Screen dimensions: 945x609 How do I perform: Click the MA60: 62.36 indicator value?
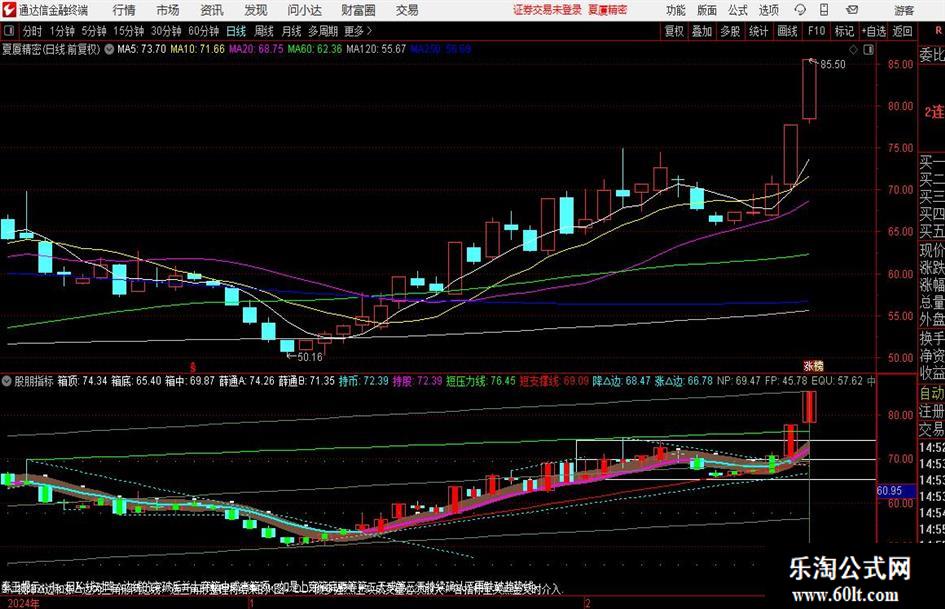pos(315,49)
